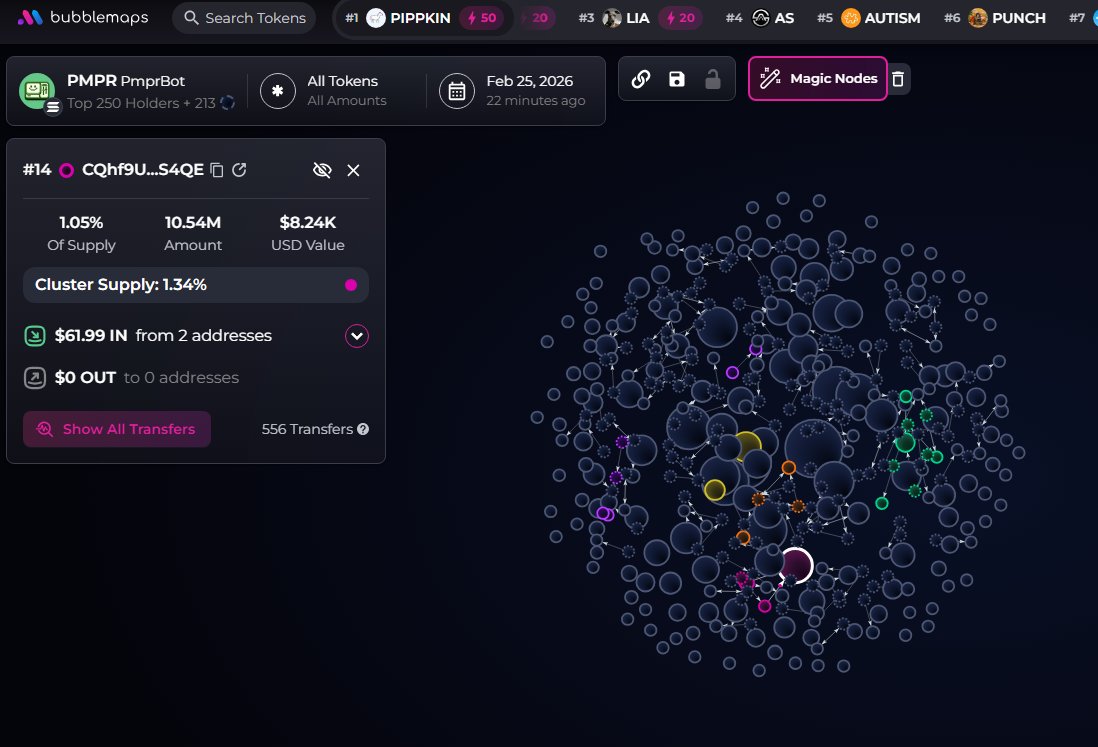Click the green incoming transfers icon
This screenshot has width=1098, height=747.
35,336
